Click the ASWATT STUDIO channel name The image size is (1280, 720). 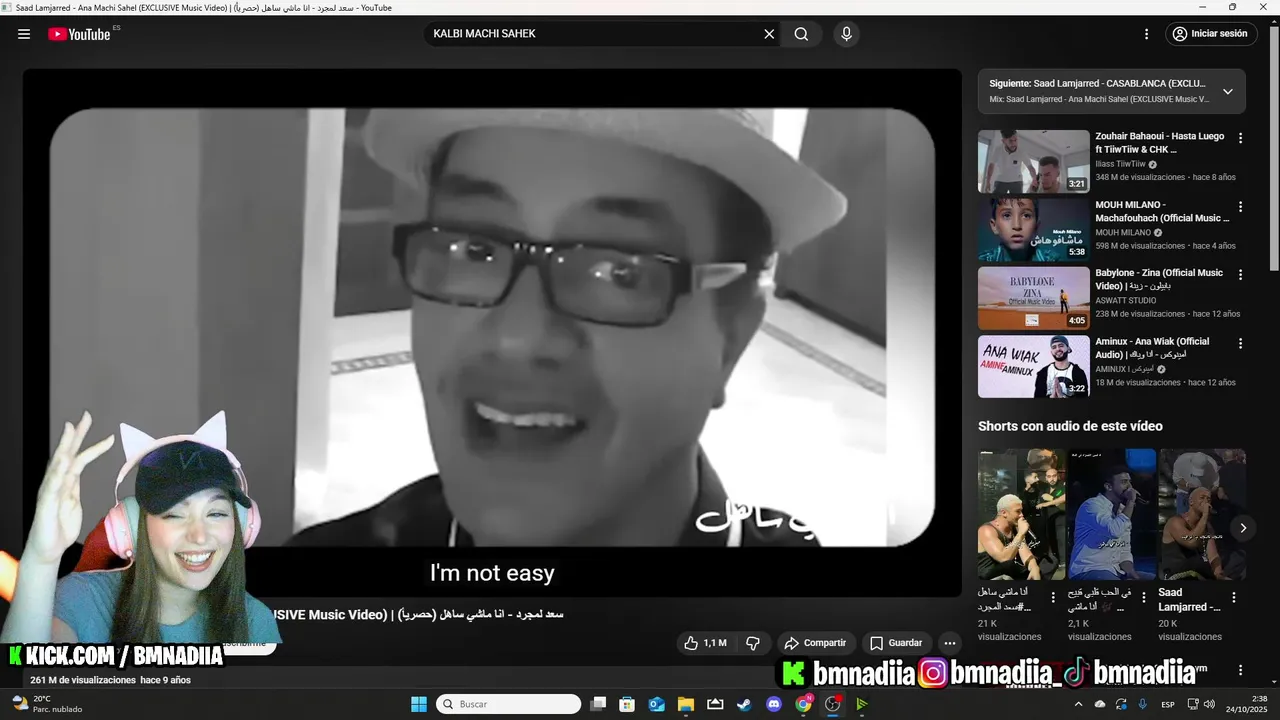[x=1126, y=300]
